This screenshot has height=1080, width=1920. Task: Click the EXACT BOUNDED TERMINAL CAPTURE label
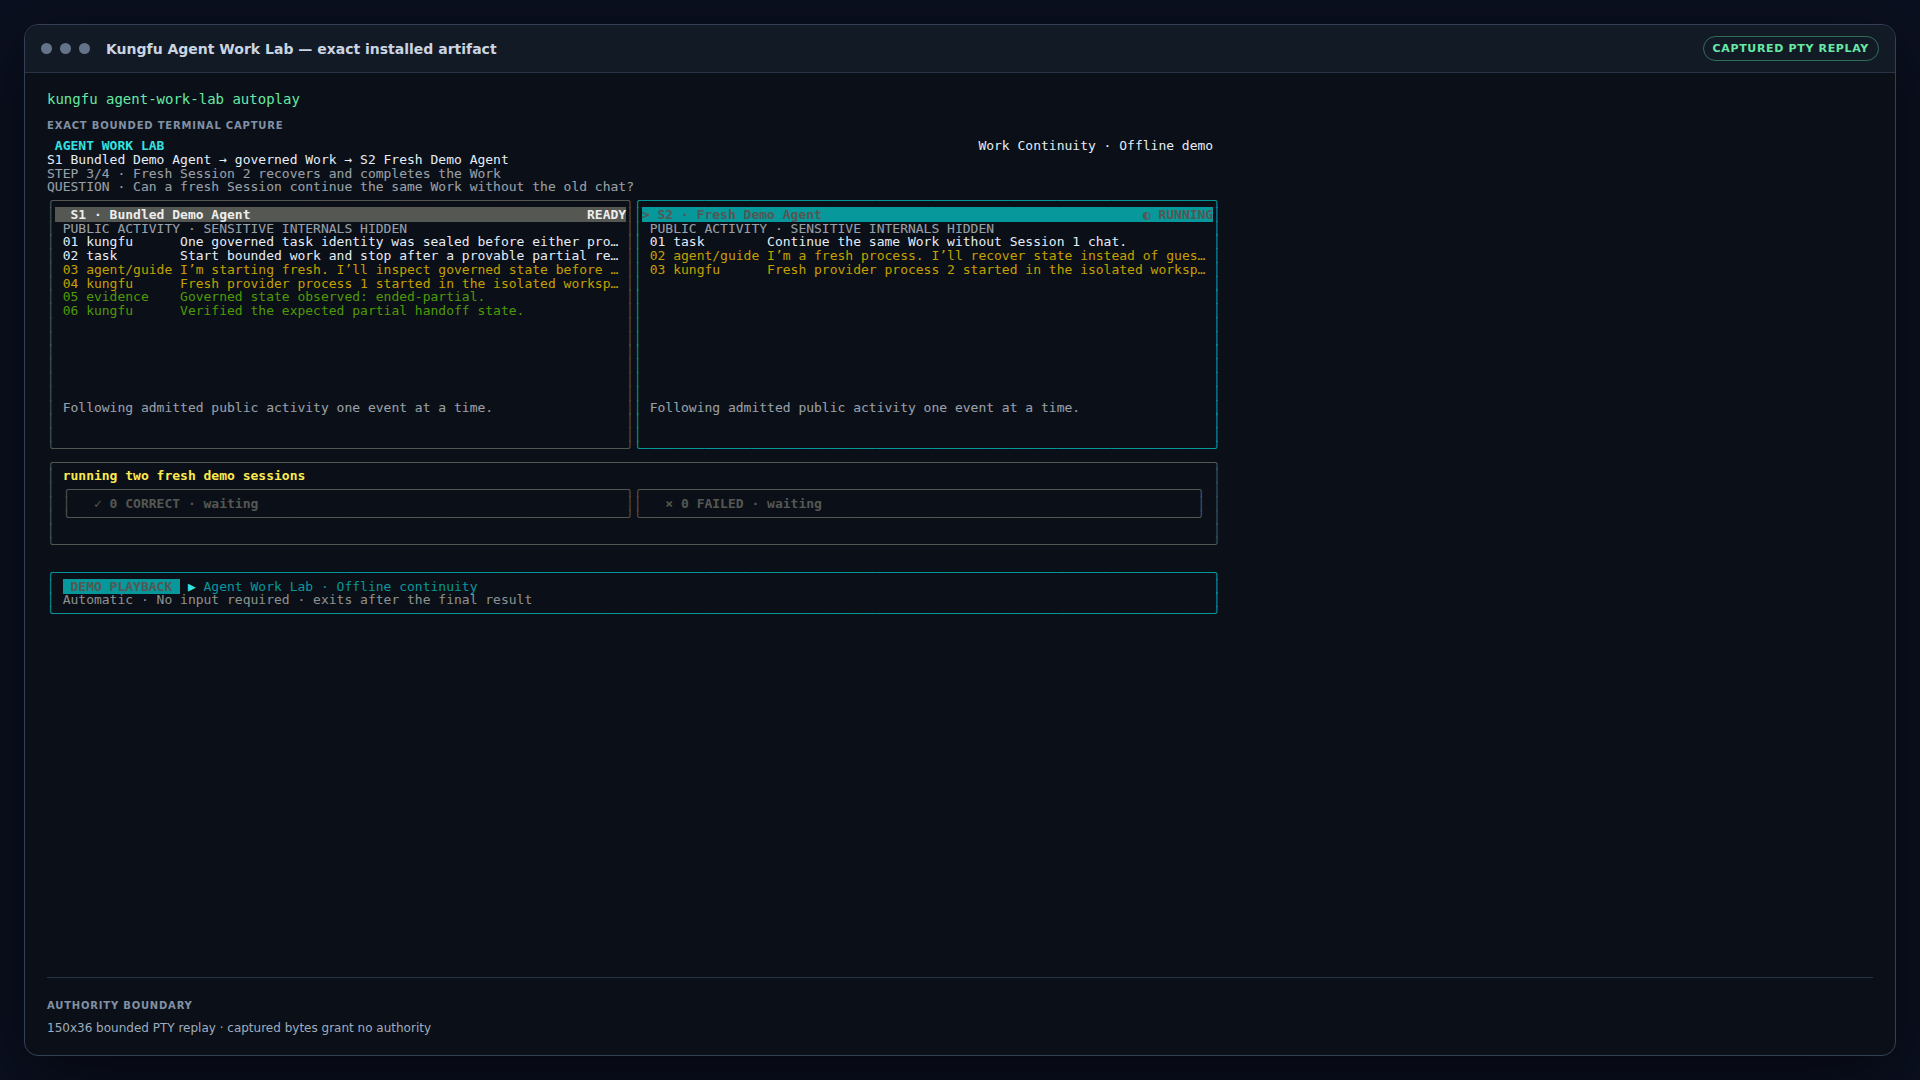(165, 125)
